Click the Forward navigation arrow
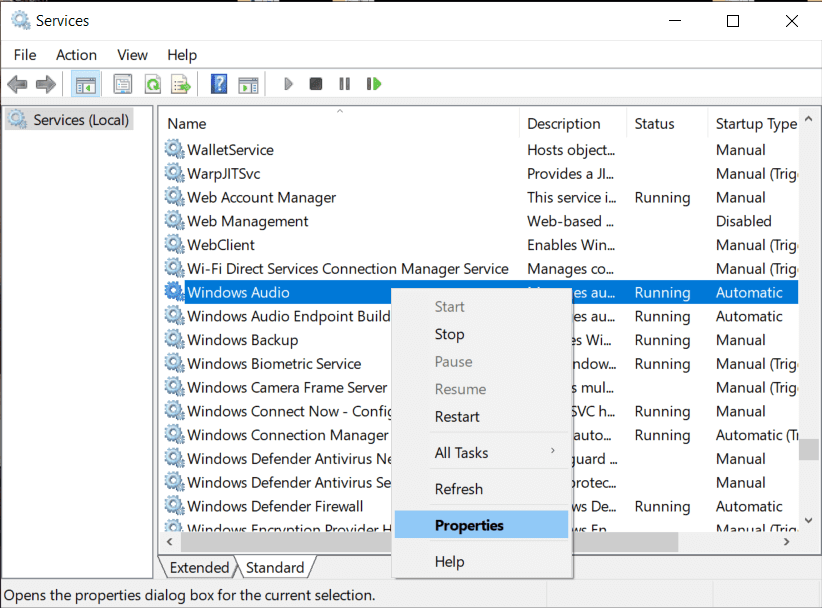 (x=47, y=83)
